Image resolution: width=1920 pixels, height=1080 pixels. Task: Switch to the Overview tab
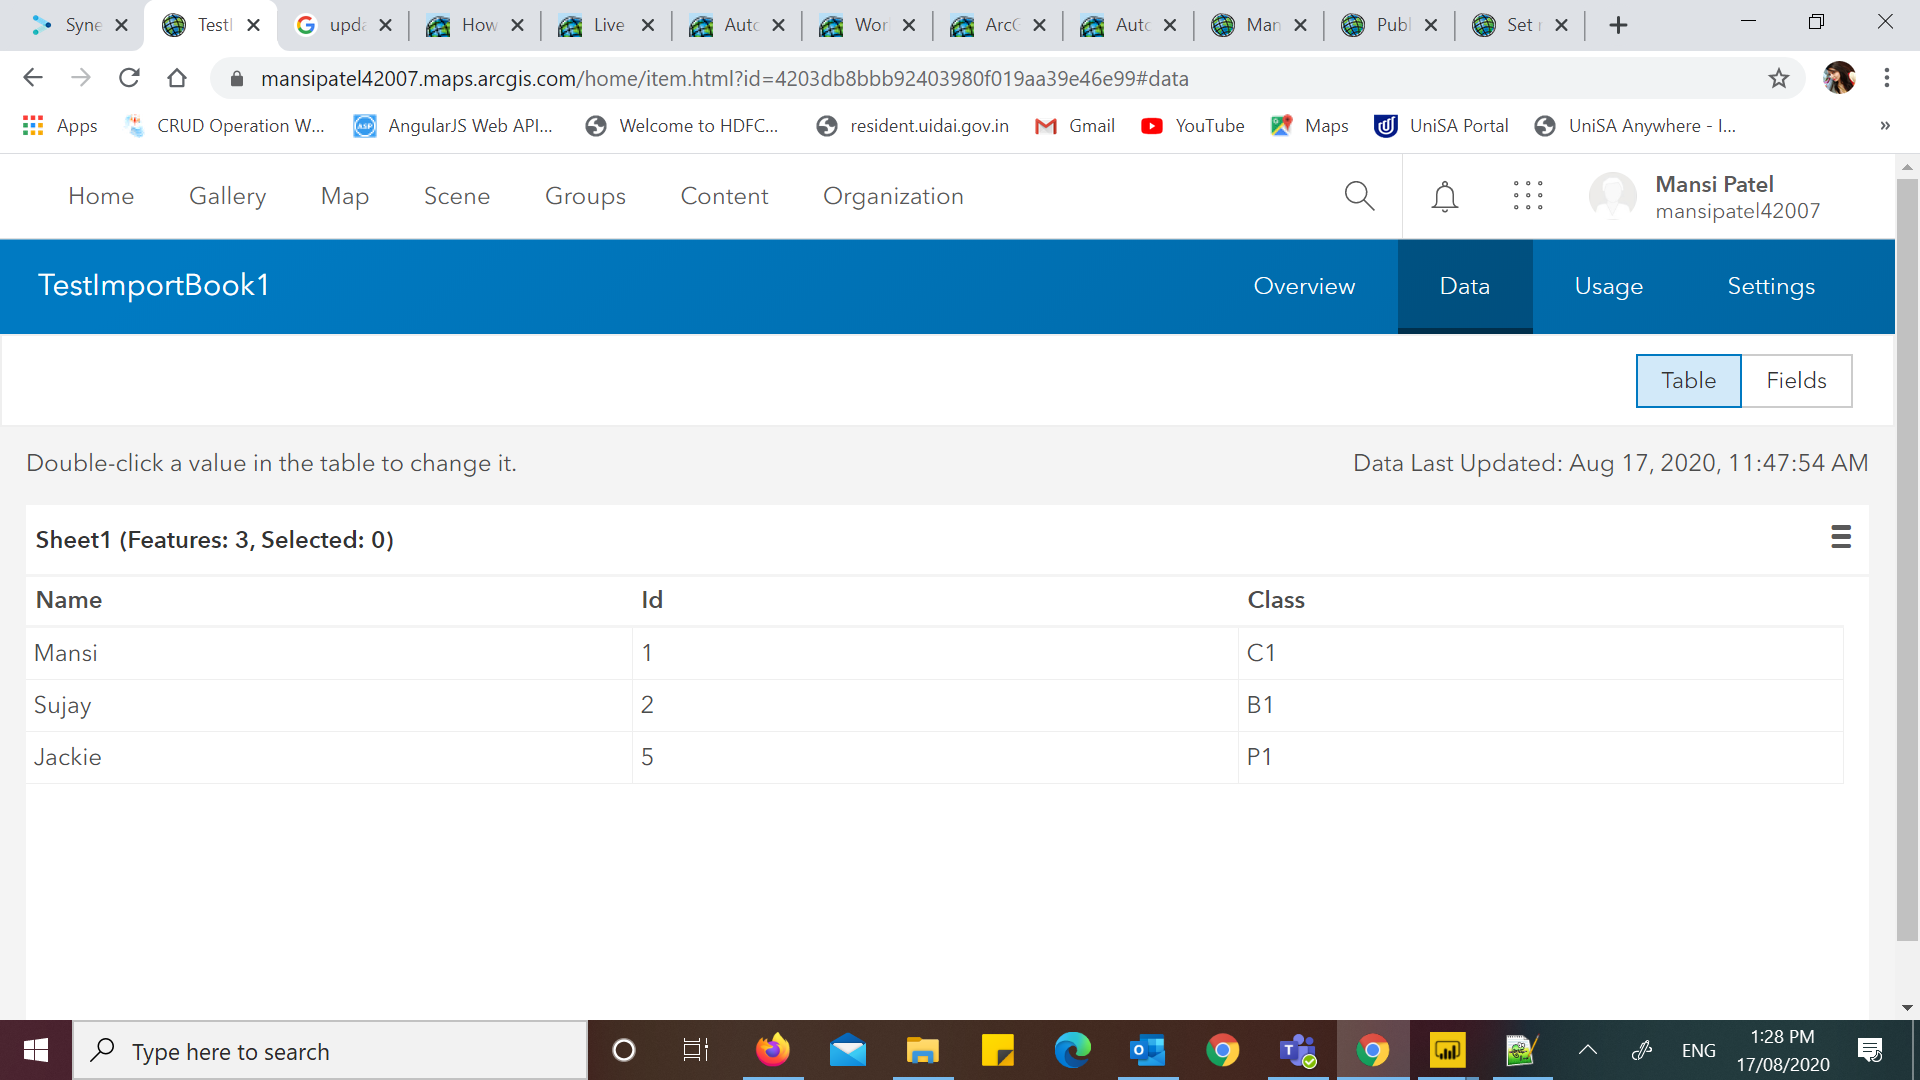[x=1304, y=286]
